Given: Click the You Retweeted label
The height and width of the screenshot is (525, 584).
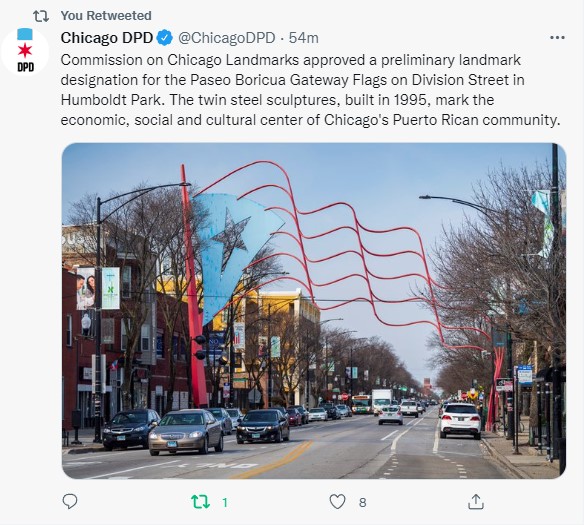Looking at the screenshot, I should tap(106, 16).
